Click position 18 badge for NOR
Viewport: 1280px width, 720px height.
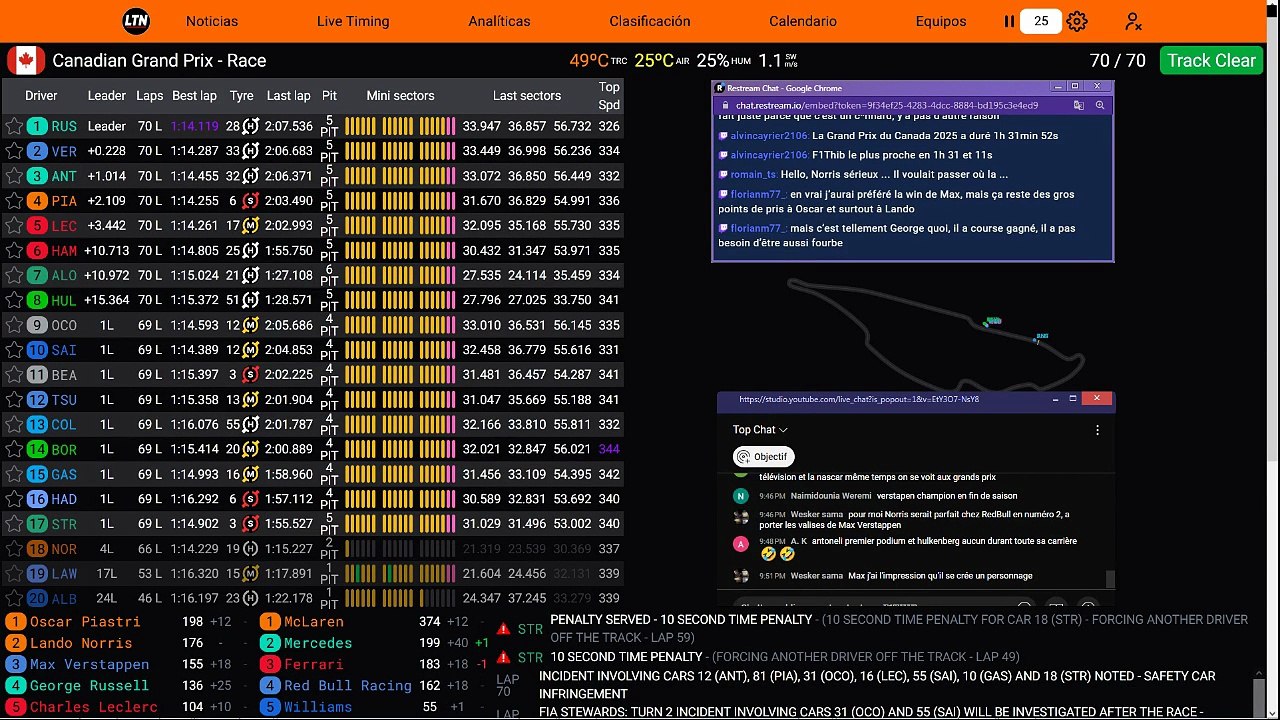click(x=37, y=548)
